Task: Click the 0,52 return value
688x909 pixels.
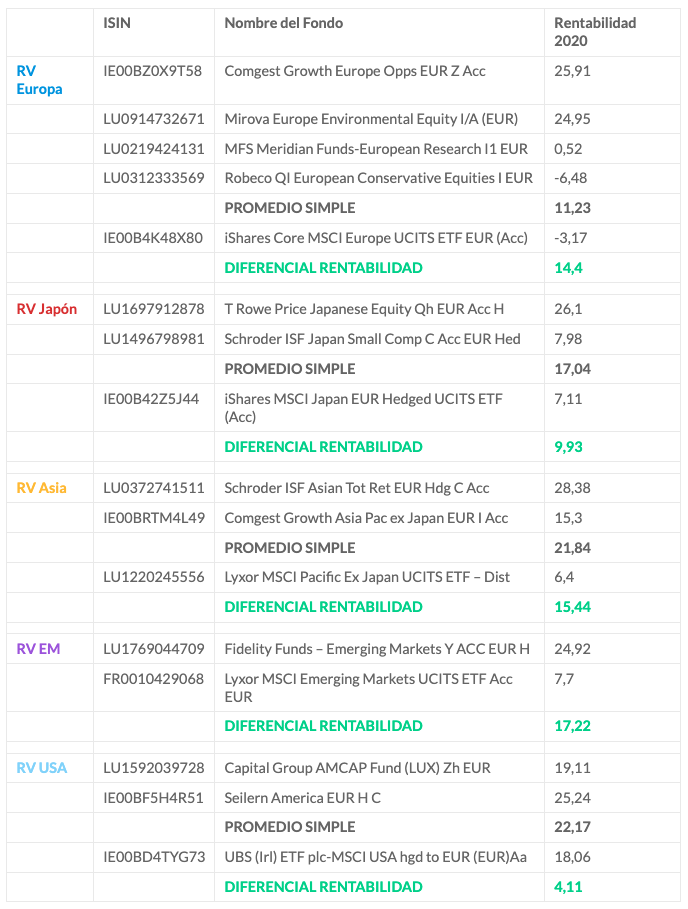Action: click(568, 149)
